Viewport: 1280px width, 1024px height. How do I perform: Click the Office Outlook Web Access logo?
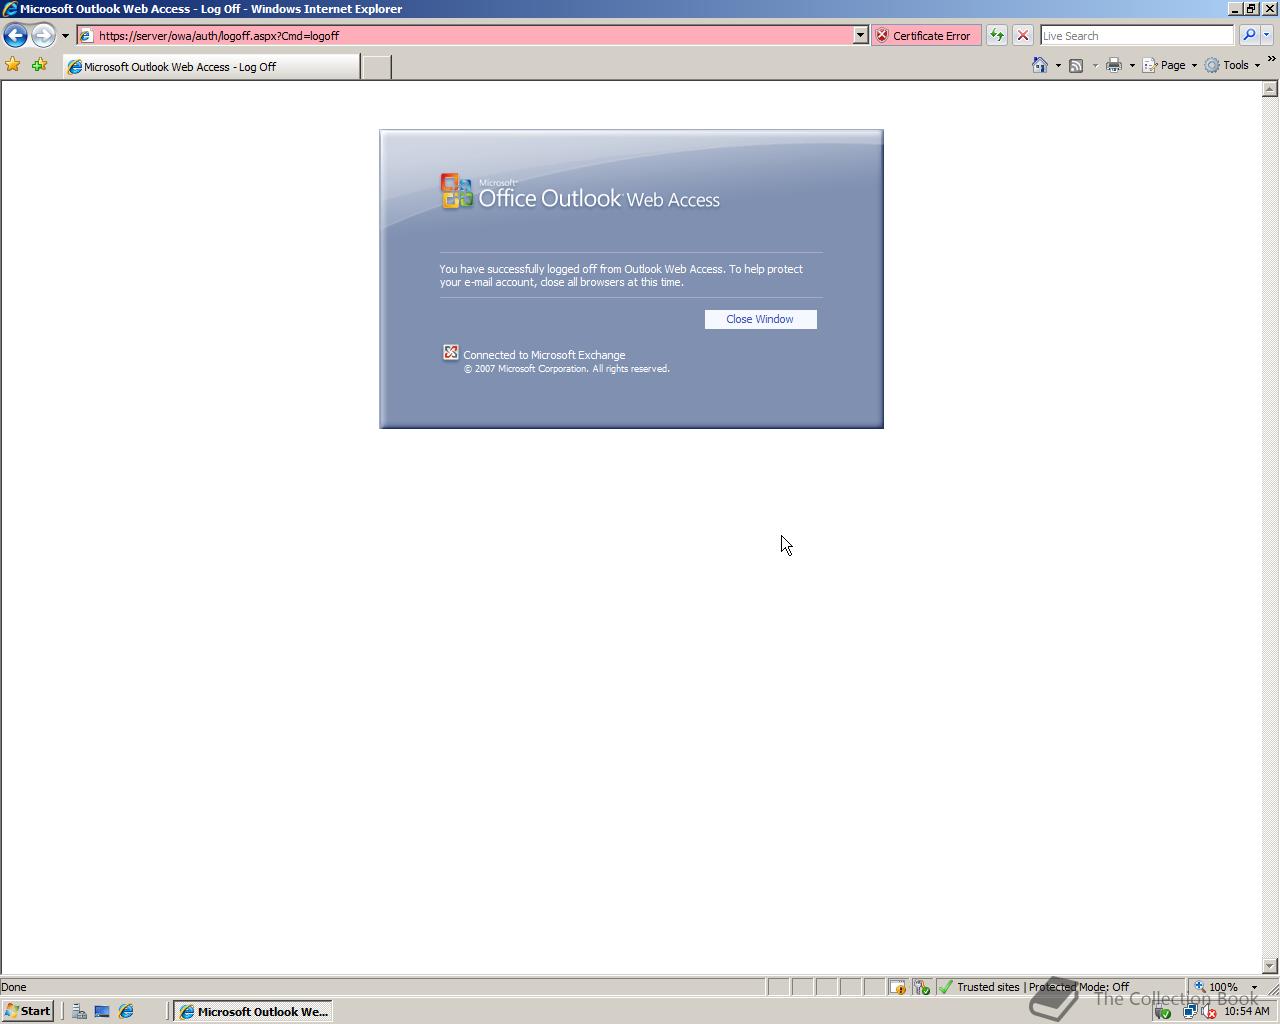(580, 192)
